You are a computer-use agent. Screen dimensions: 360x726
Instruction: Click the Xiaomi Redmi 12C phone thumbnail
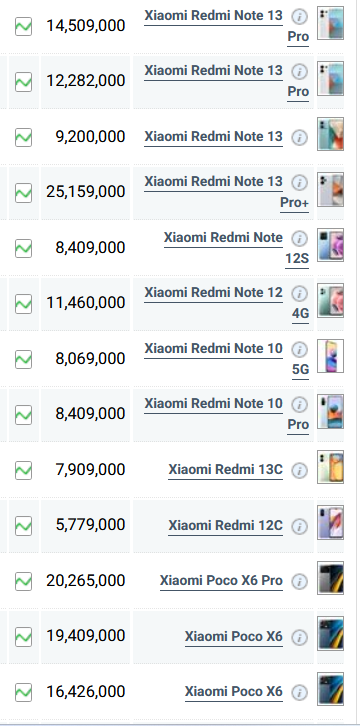[330, 522]
